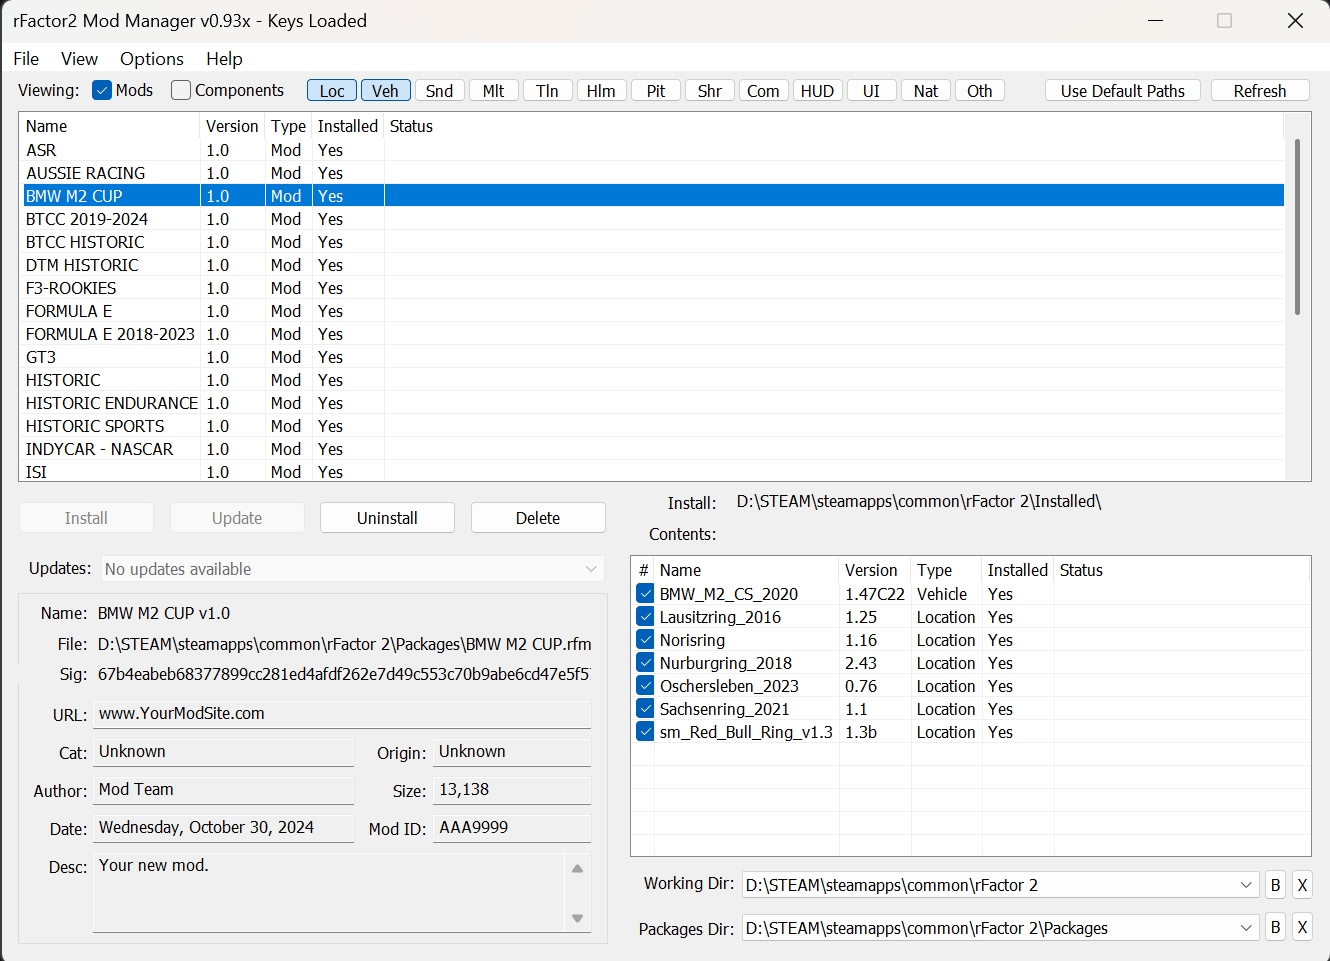
Task: Toggle the HUD filter button
Action: [817, 91]
